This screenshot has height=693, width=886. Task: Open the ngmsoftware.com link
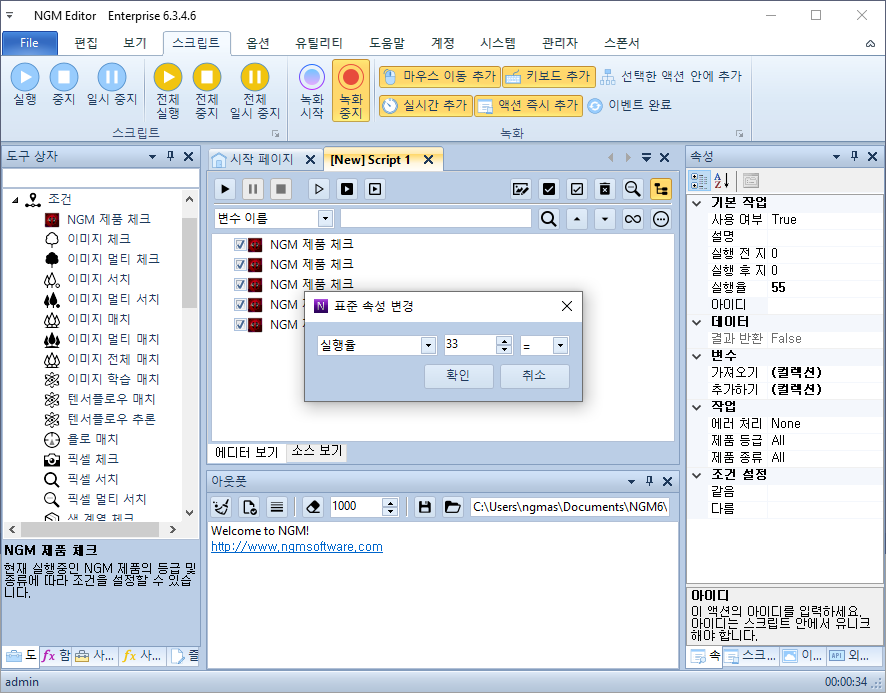(x=297, y=547)
